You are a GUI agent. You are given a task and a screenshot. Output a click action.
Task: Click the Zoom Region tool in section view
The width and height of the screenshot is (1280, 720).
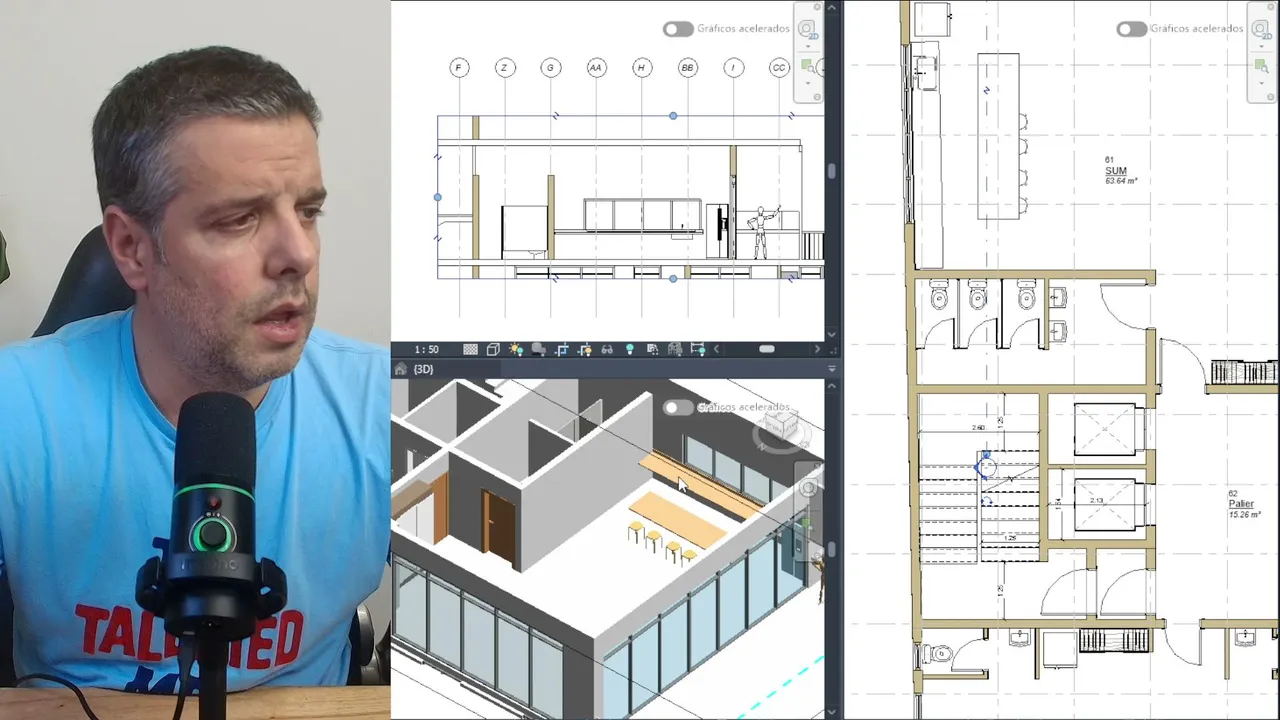pyautogui.click(x=806, y=68)
